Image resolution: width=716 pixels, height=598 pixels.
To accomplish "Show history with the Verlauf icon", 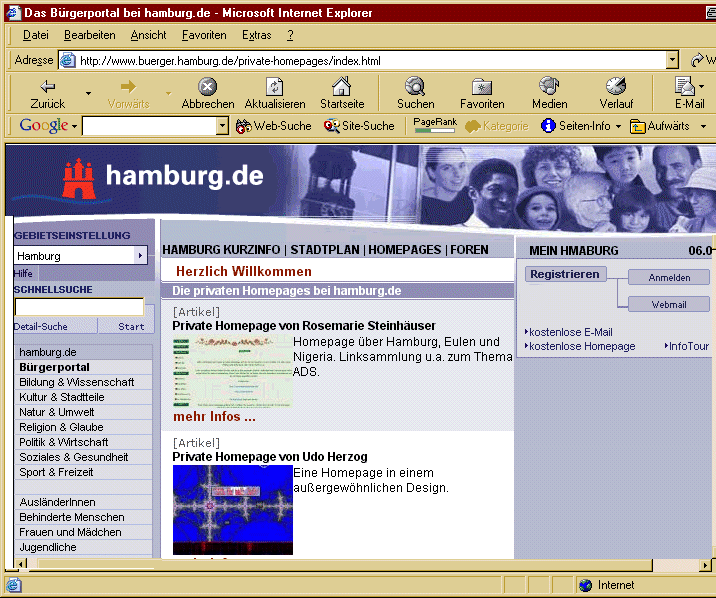I will (x=616, y=87).
